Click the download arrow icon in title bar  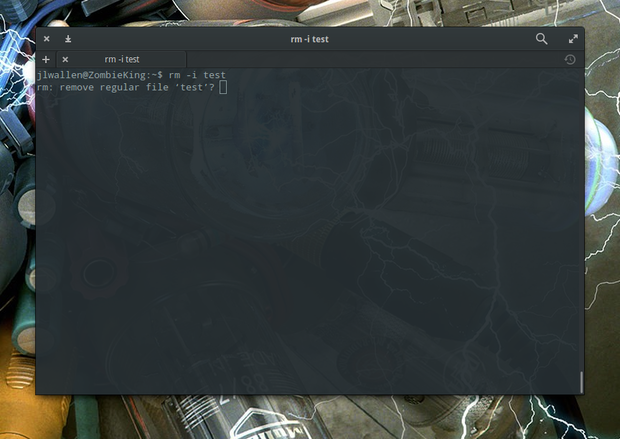point(68,39)
